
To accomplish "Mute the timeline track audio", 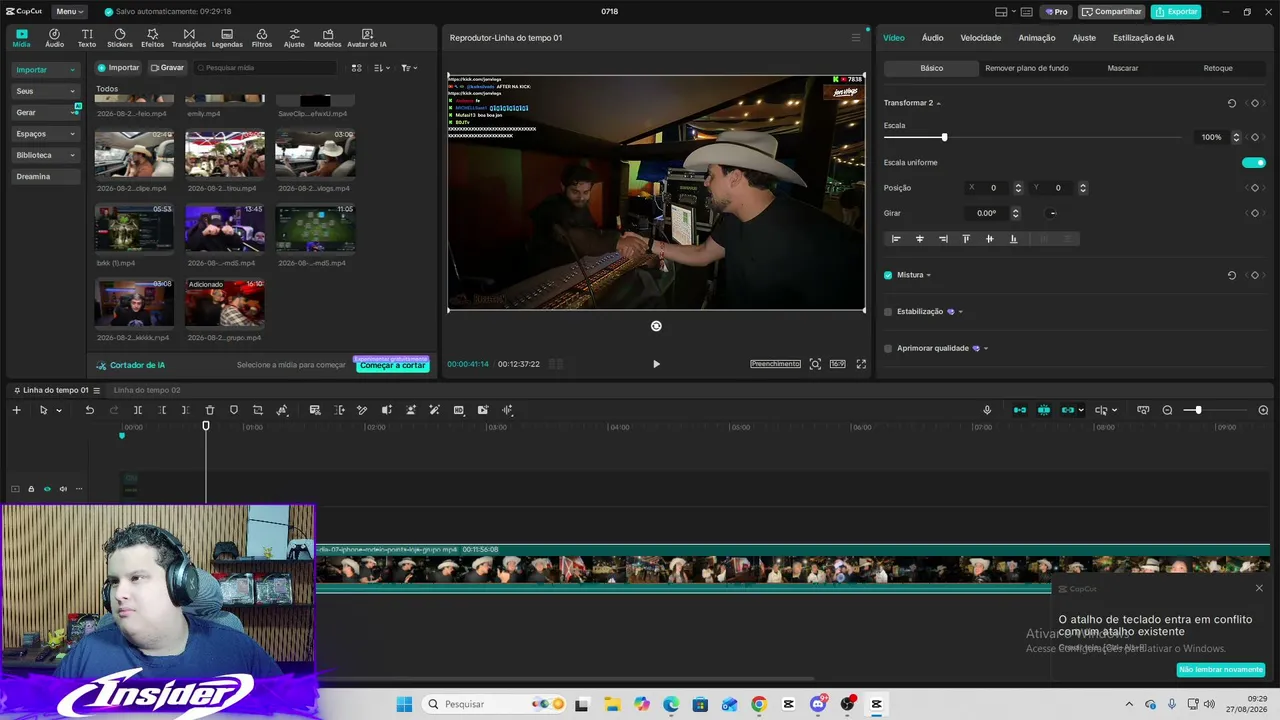I will coord(63,489).
